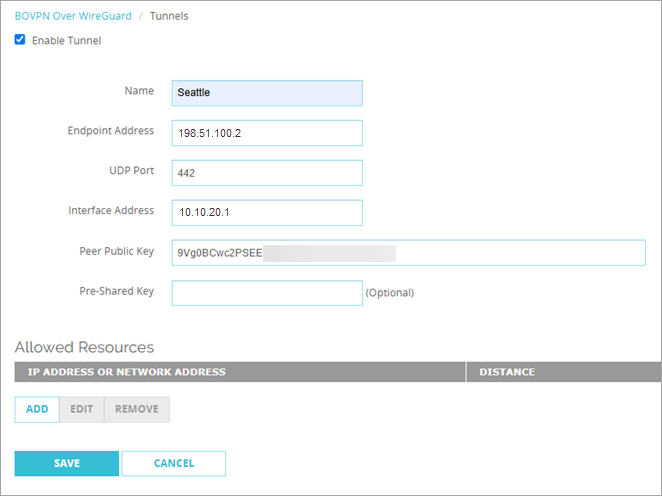Click the Peer Public Key label
The height and width of the screenshot is (496, 662).
click(x=117, y=251)
